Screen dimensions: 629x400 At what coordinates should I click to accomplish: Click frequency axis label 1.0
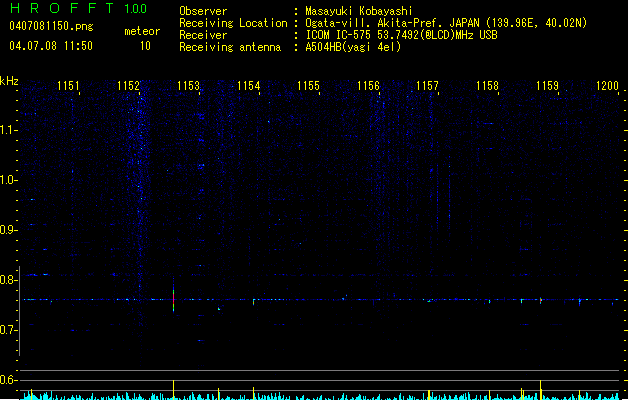[x=8, y=180]
